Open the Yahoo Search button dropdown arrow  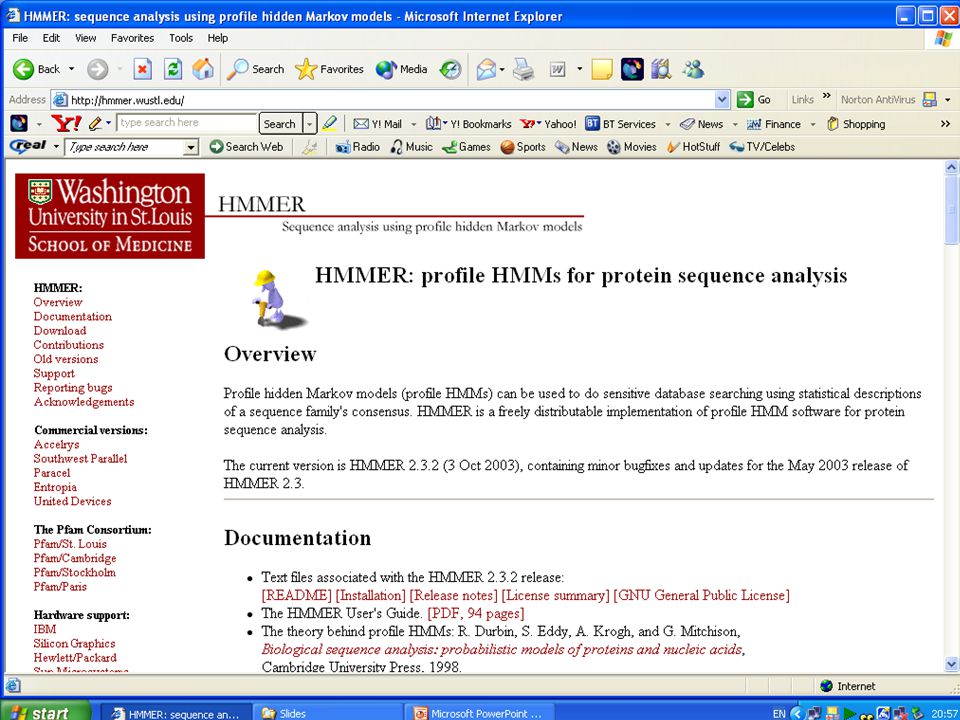(x=310, y=124)
